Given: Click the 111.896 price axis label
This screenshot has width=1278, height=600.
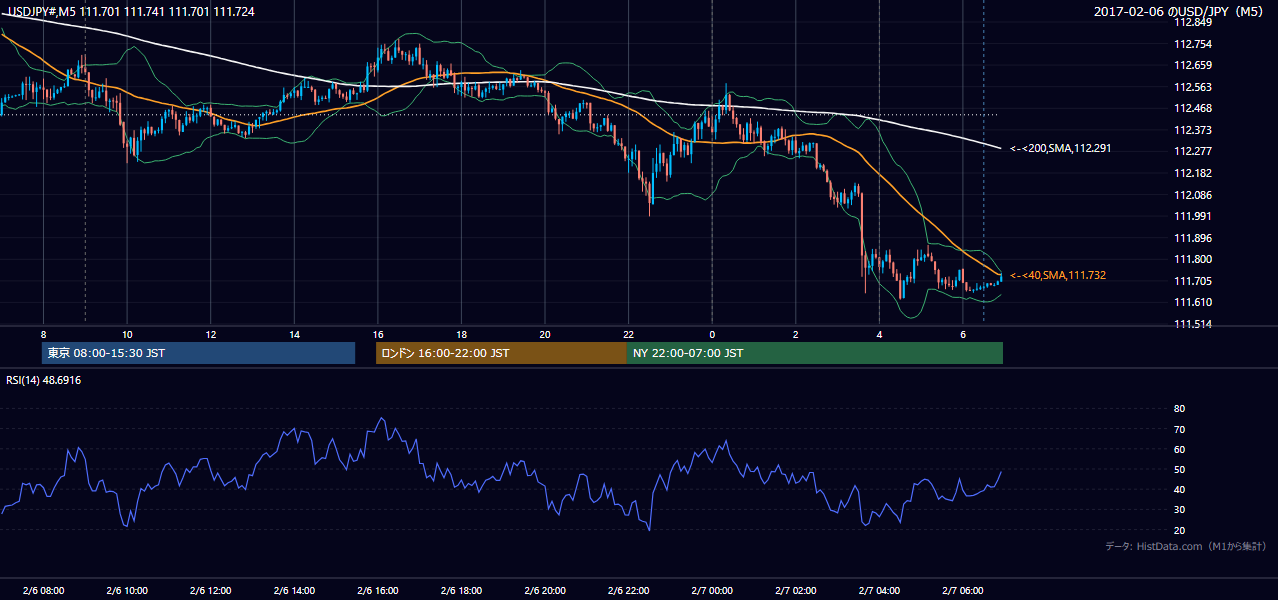Looking at the screenshot, I should (1191, 238).
